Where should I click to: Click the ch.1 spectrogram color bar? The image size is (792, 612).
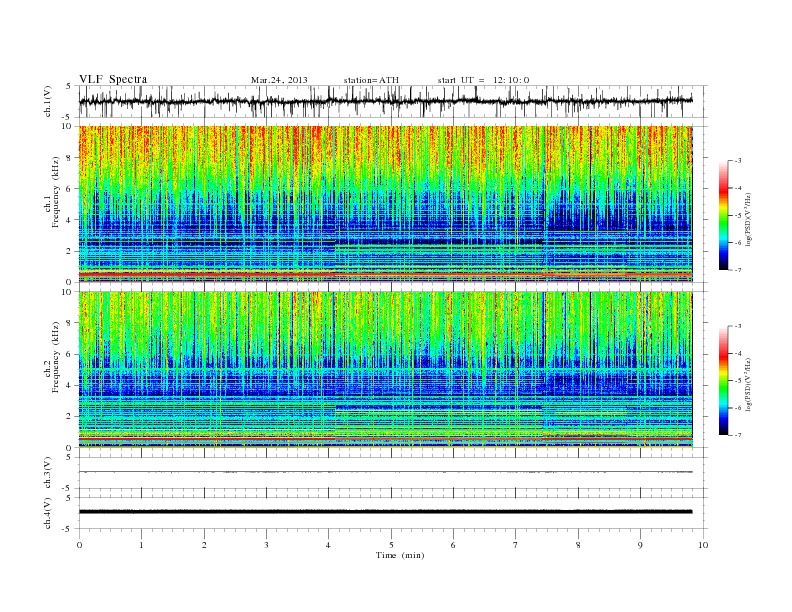click(723, 215)
